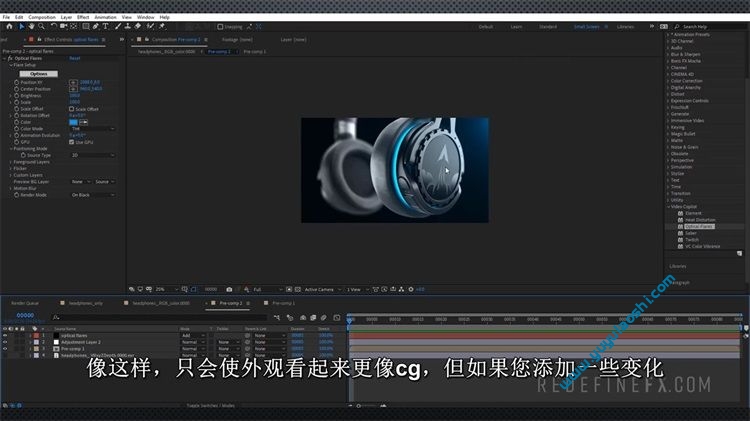Toggle Brightness stopwatch keyframe icon
The width and height of the screenshot is (750, 421).
(x=16, y=96)
